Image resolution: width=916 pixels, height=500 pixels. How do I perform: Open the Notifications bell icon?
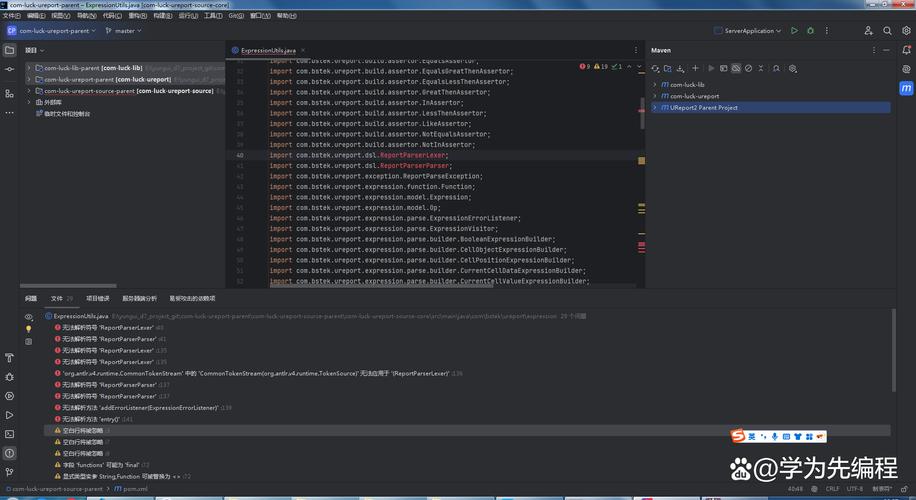pos(905,50)
